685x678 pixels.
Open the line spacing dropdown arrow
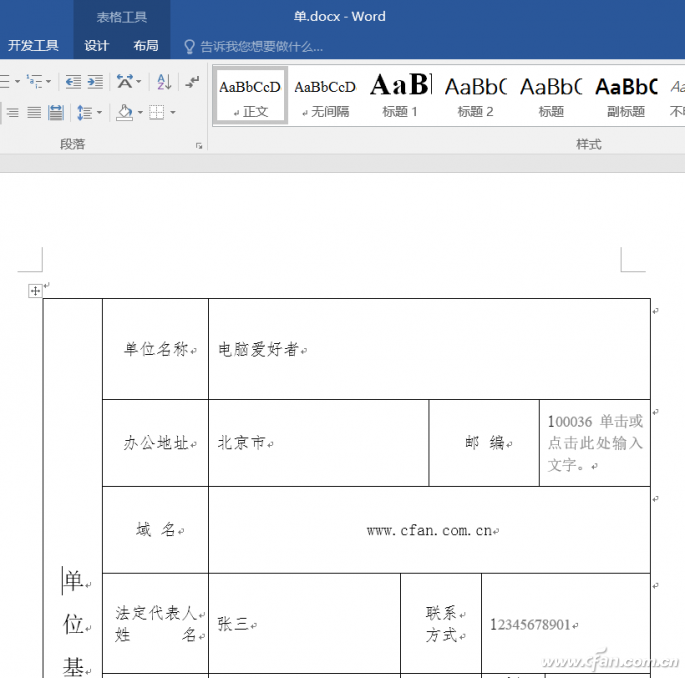tap(99, 113)
